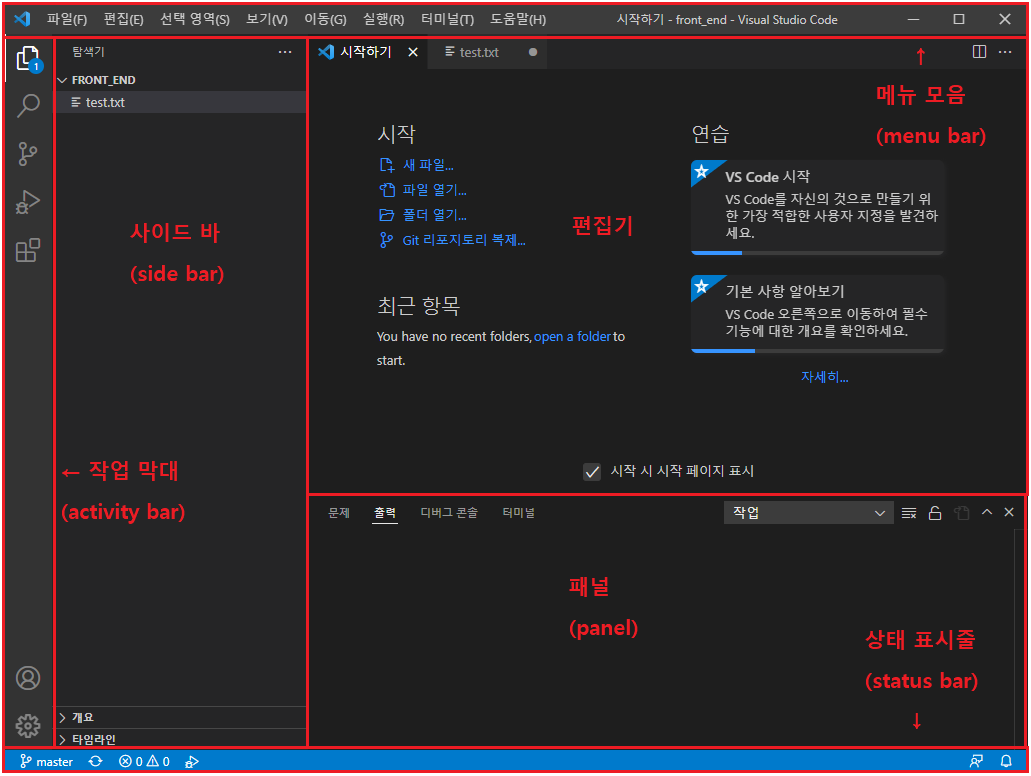Viewport: 1031px width, 776px height.
Task: Open the feedback icon in status bar
Action: click(976, 762)
